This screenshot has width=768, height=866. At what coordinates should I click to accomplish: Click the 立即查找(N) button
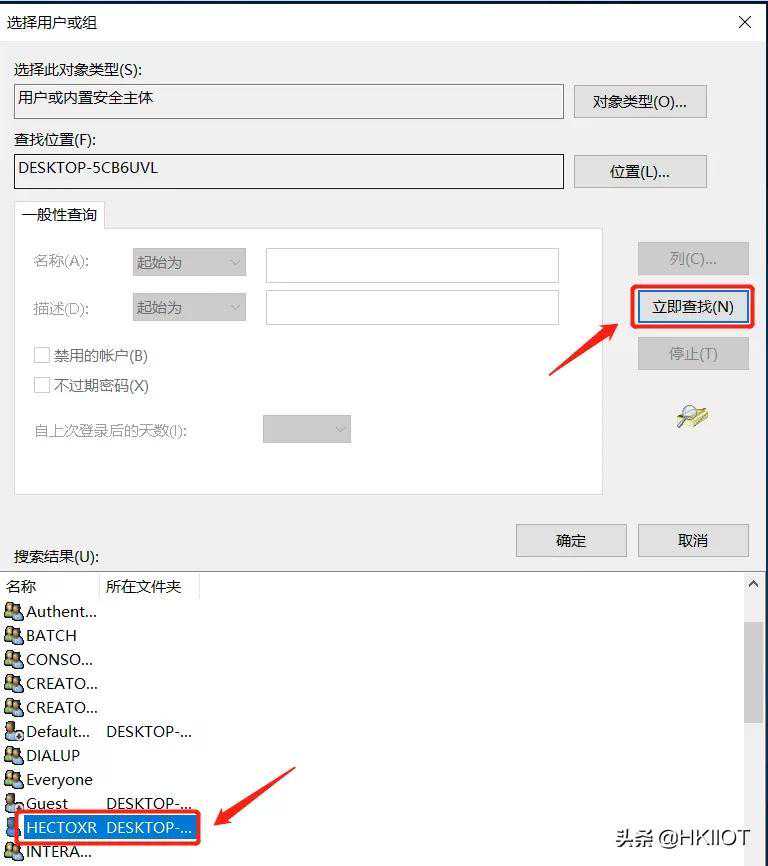[692, 307]
